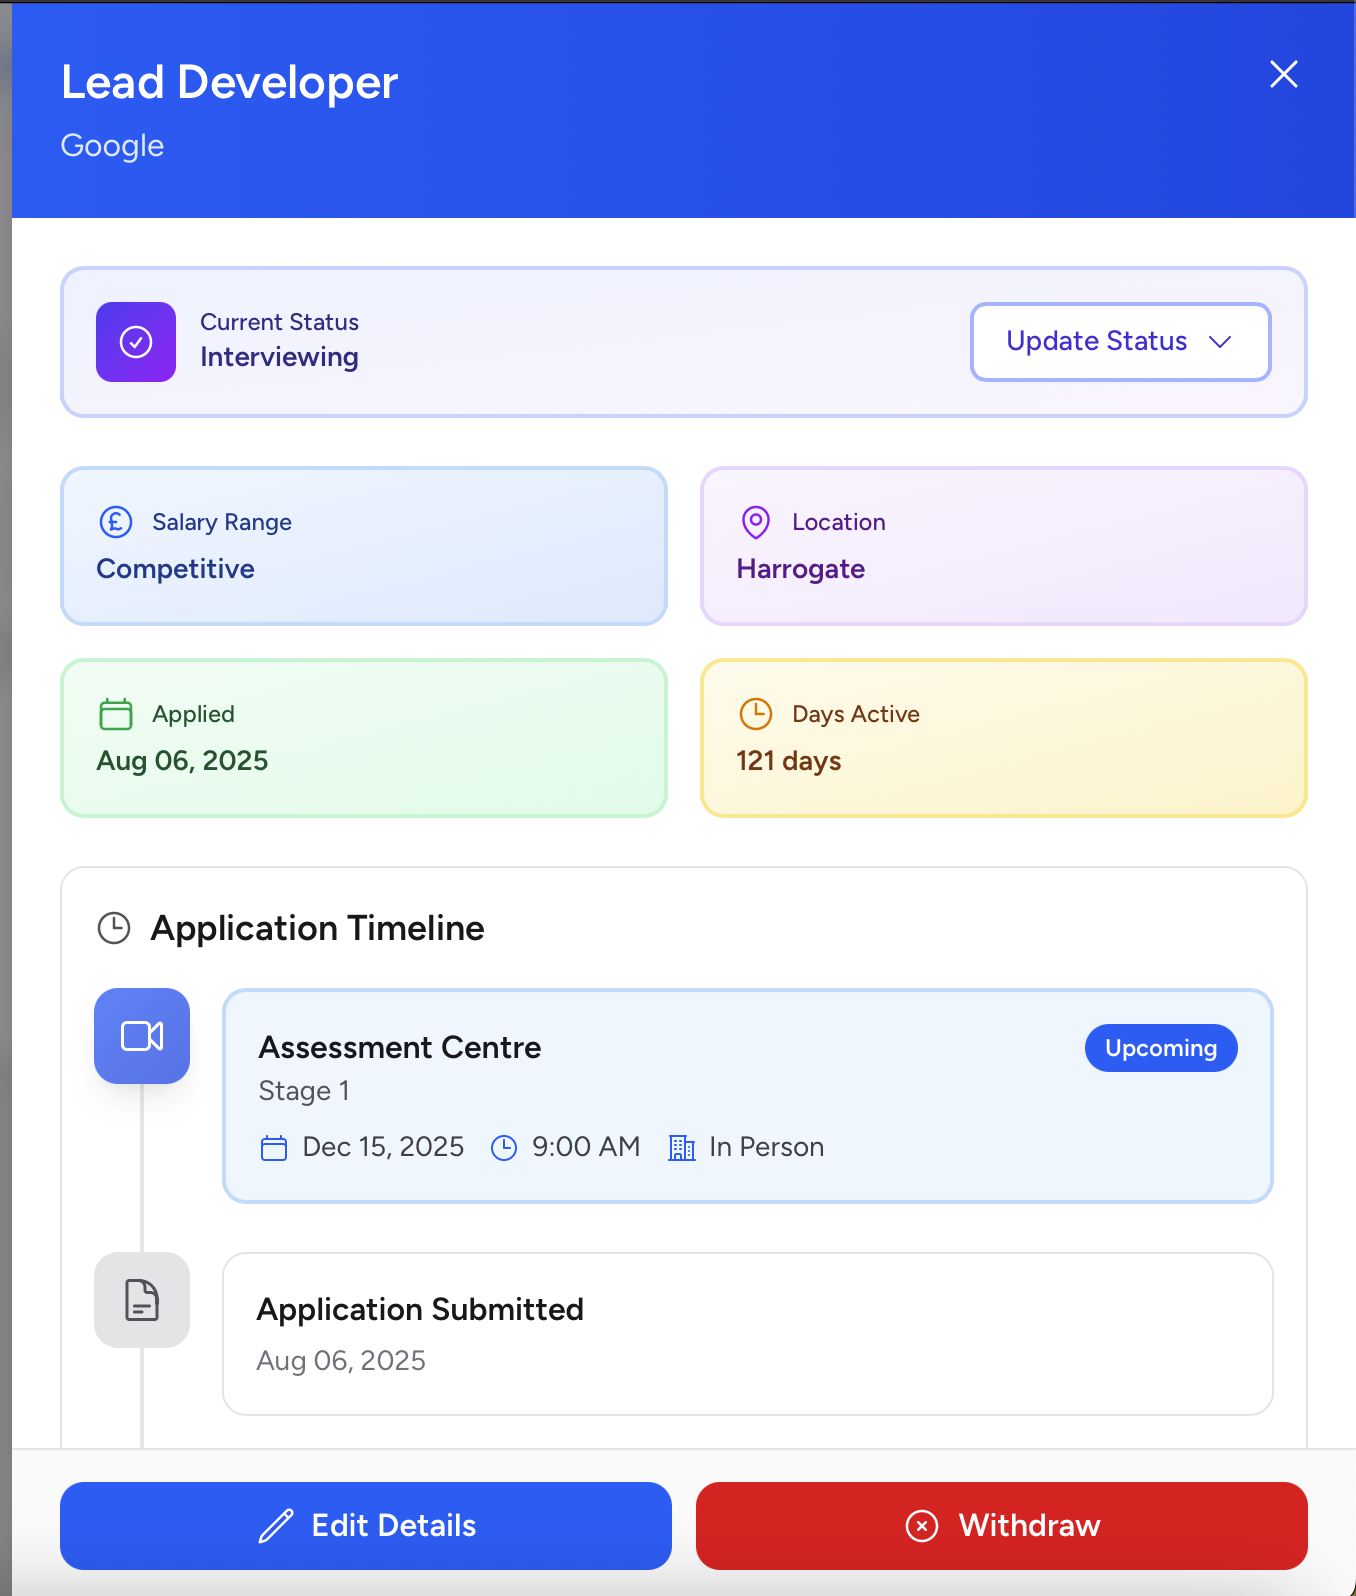
Task: Click the clock icon by Application Timeline heading
Action: (x=114, y=928)
